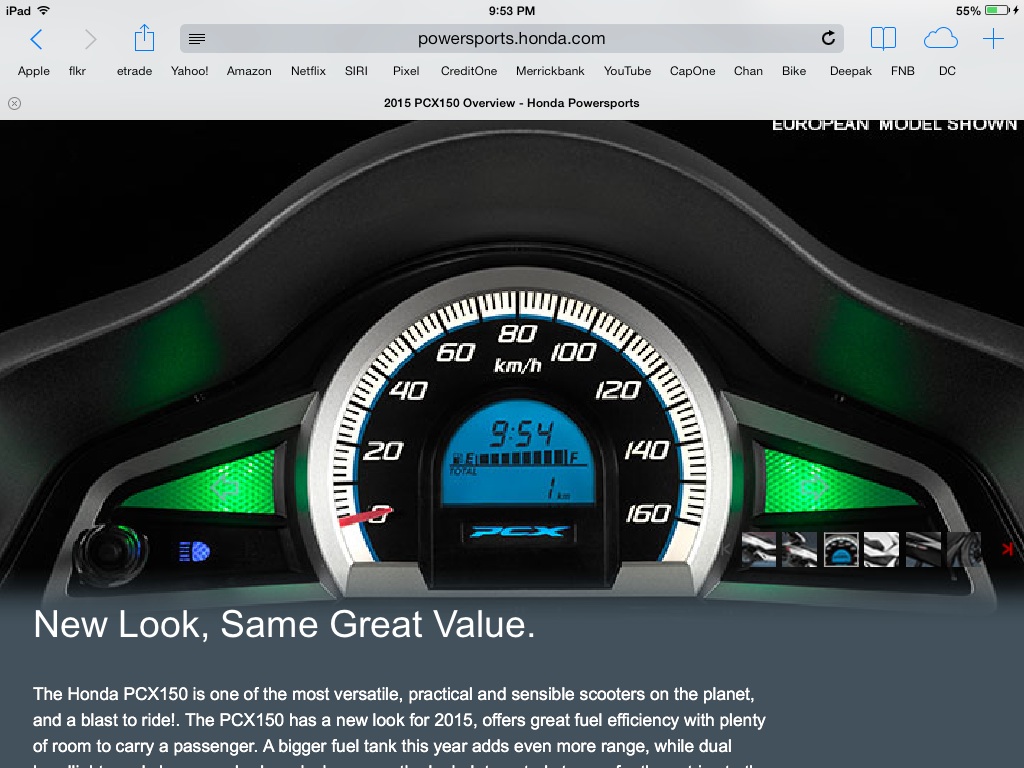Click the red next gallery arrow
Viewport: 1024px width, 768px height.
pyautogui.click(x=1006, y=549)
